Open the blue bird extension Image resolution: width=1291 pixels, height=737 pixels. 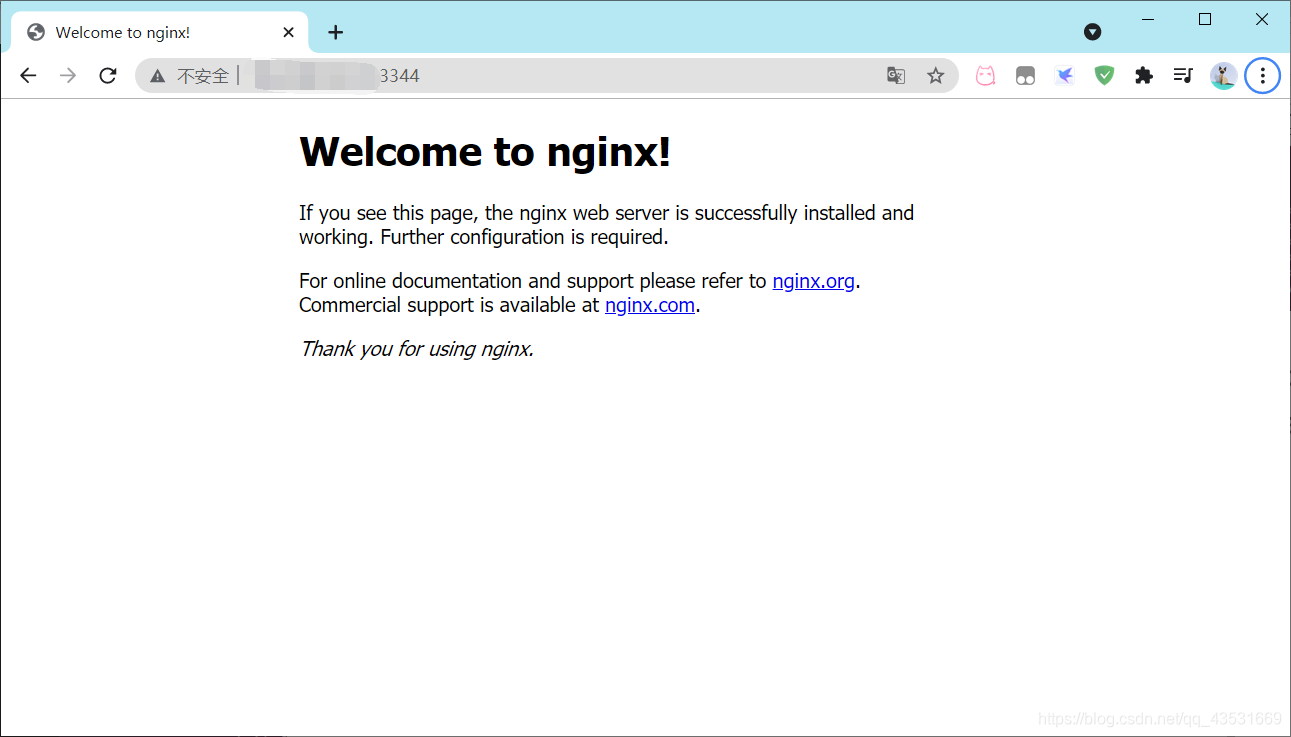click(1065, 76)
